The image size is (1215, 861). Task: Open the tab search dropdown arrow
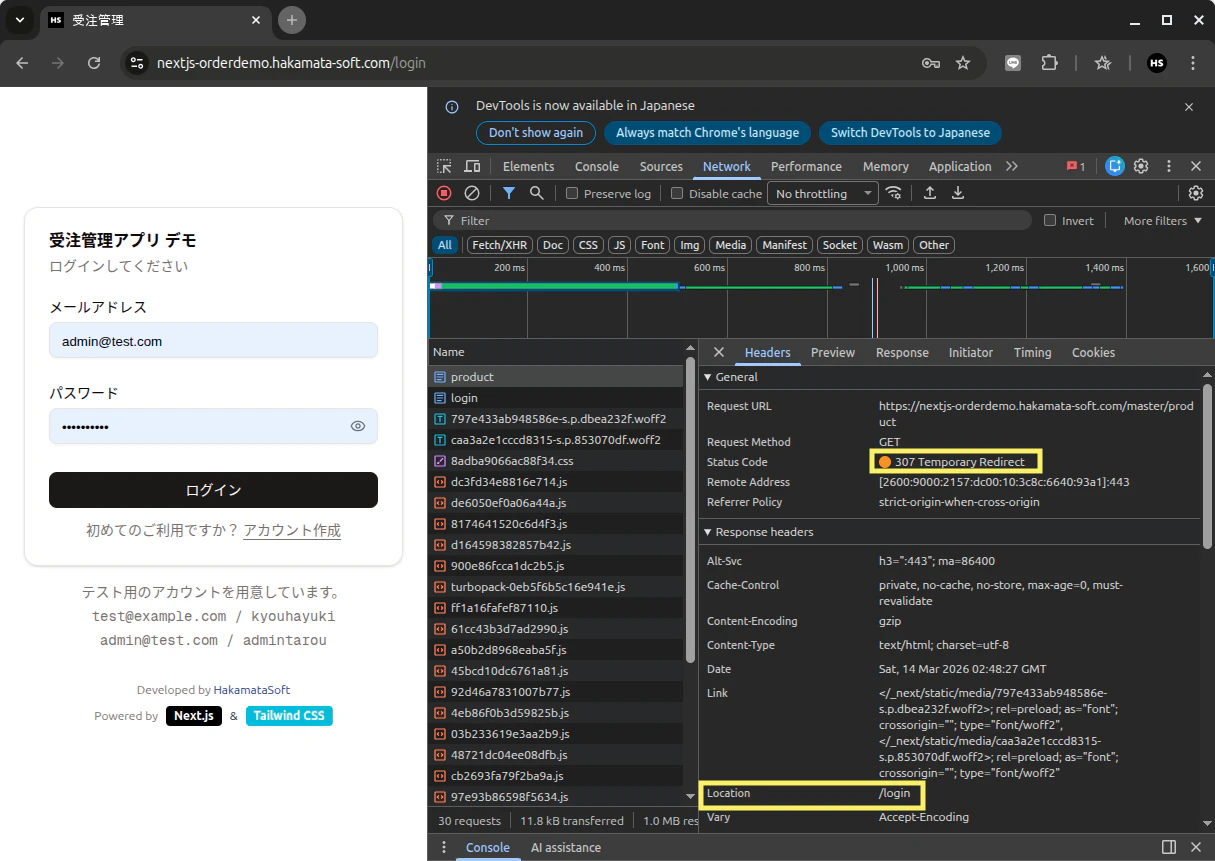19,20
